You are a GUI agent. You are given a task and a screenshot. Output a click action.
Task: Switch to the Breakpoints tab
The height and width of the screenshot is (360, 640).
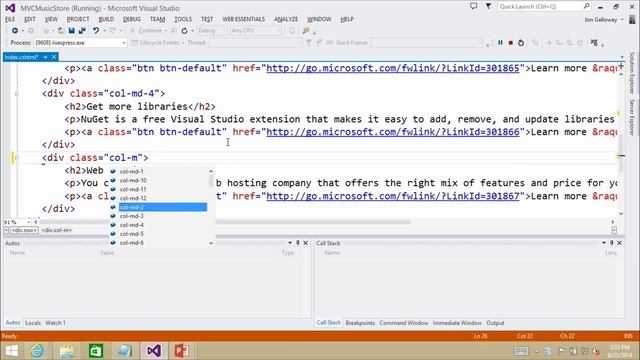pyautogui.click(x=360, y=323)
